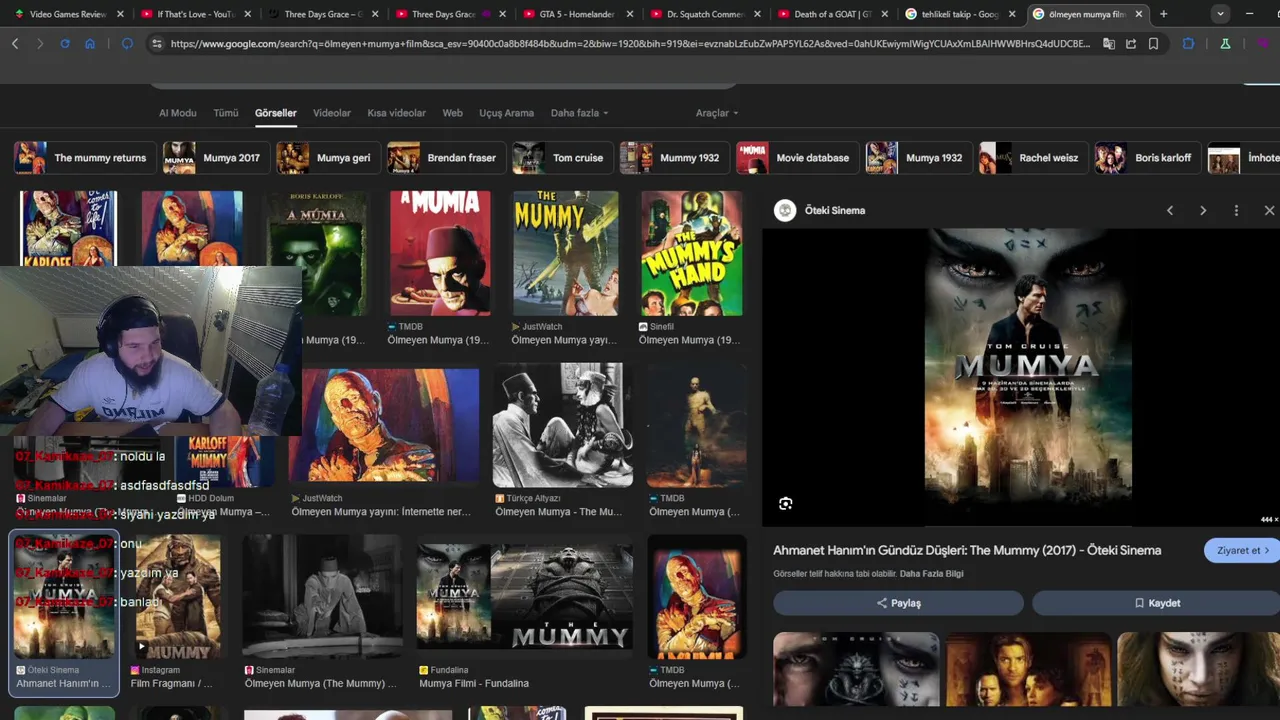This screenshot has height=720, width=1280.
Task: Select the Tümü search tab
Action: 226,113
